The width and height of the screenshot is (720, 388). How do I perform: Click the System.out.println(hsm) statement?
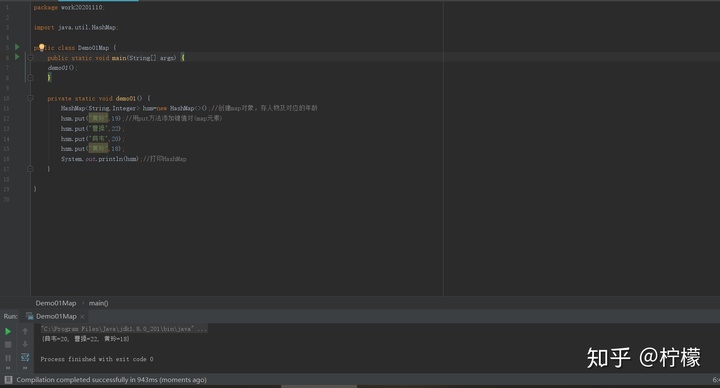click(101, 159)
